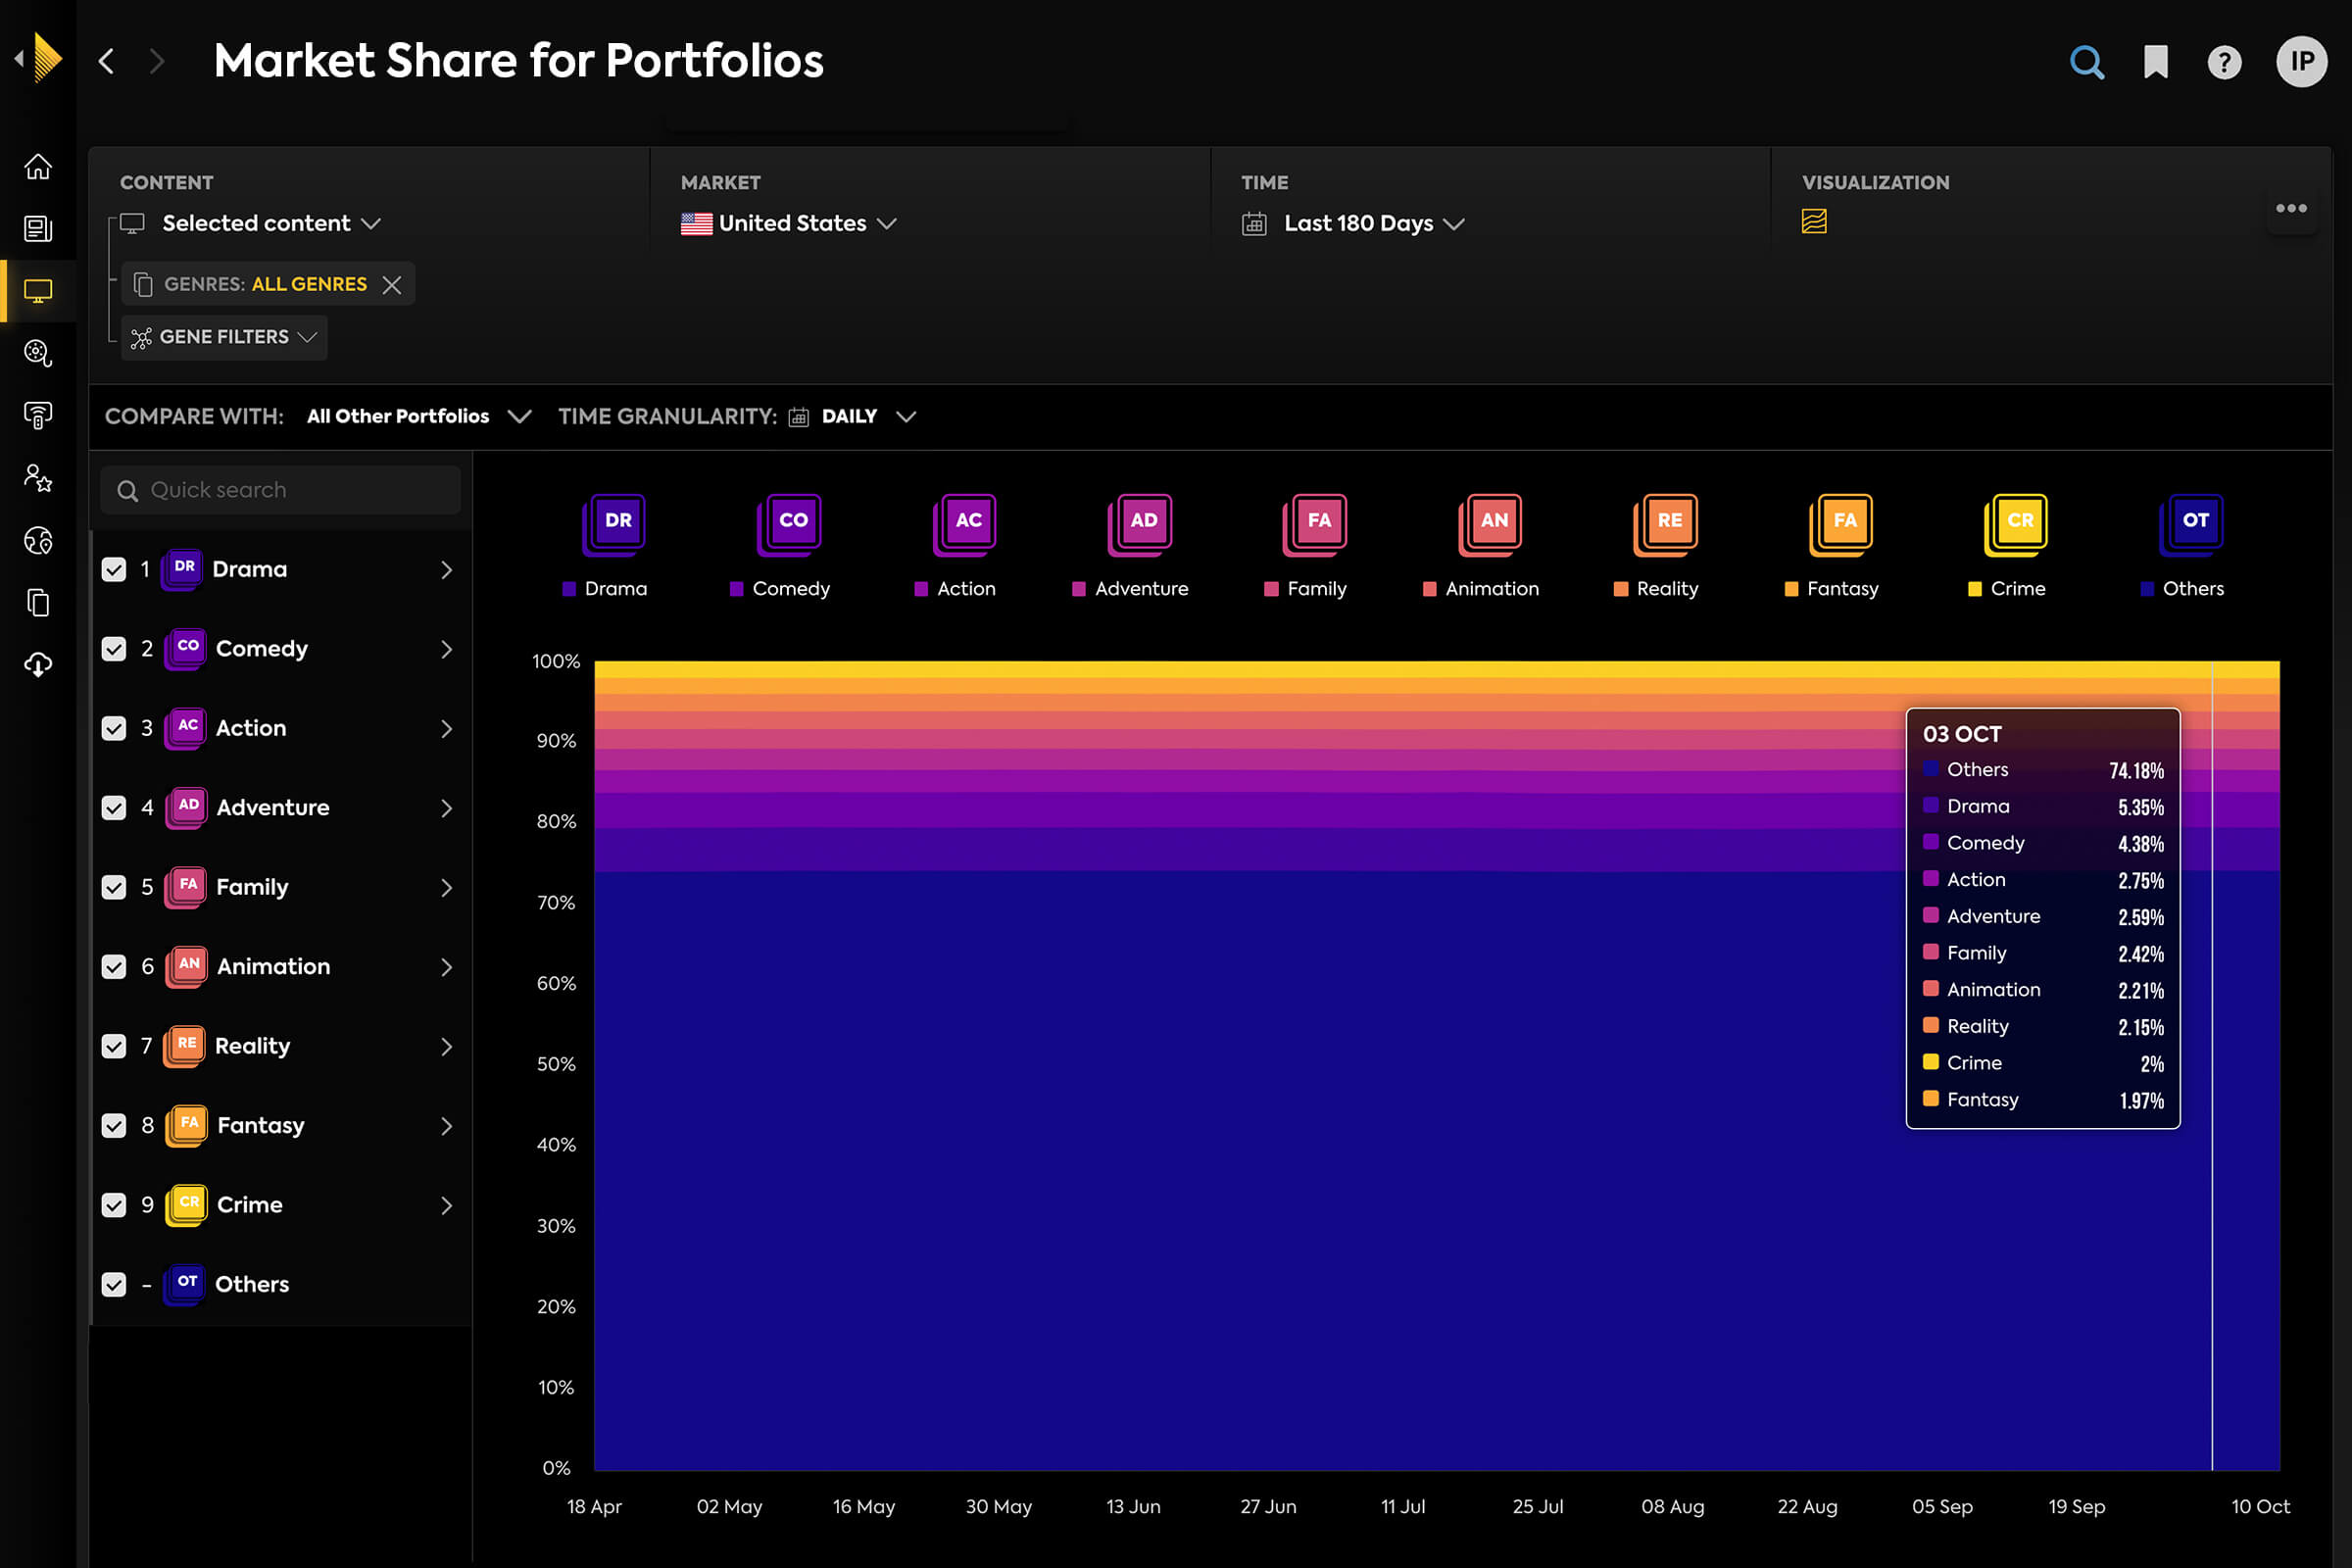Click the AC Action portfolio icon above chart
The height and width of the screenshot is (1568, 2352).
pyautogui.click(x=965, y=523)
